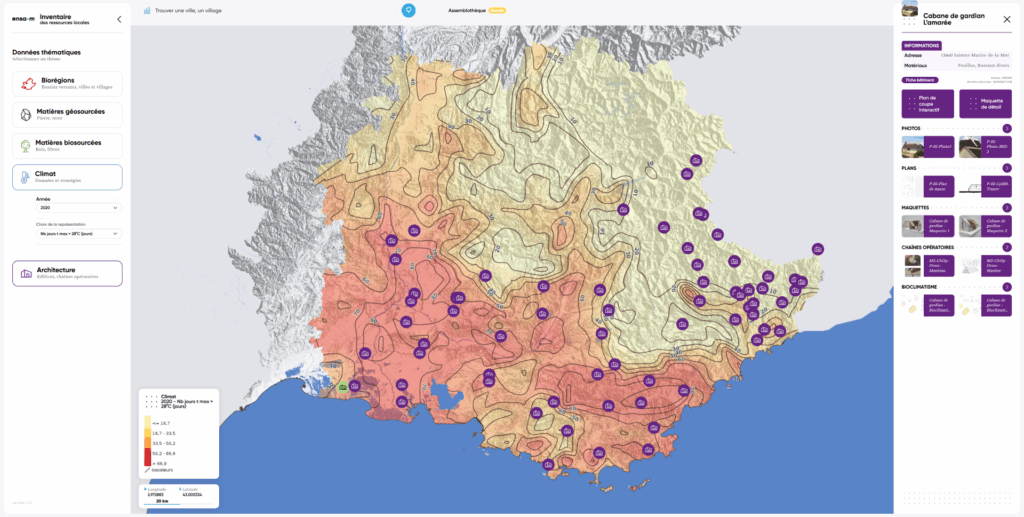The image size is (1024, 517).
Task: Enable the Matières géosourcées theme
Action: pyautogui.click(x=67, y=115)
